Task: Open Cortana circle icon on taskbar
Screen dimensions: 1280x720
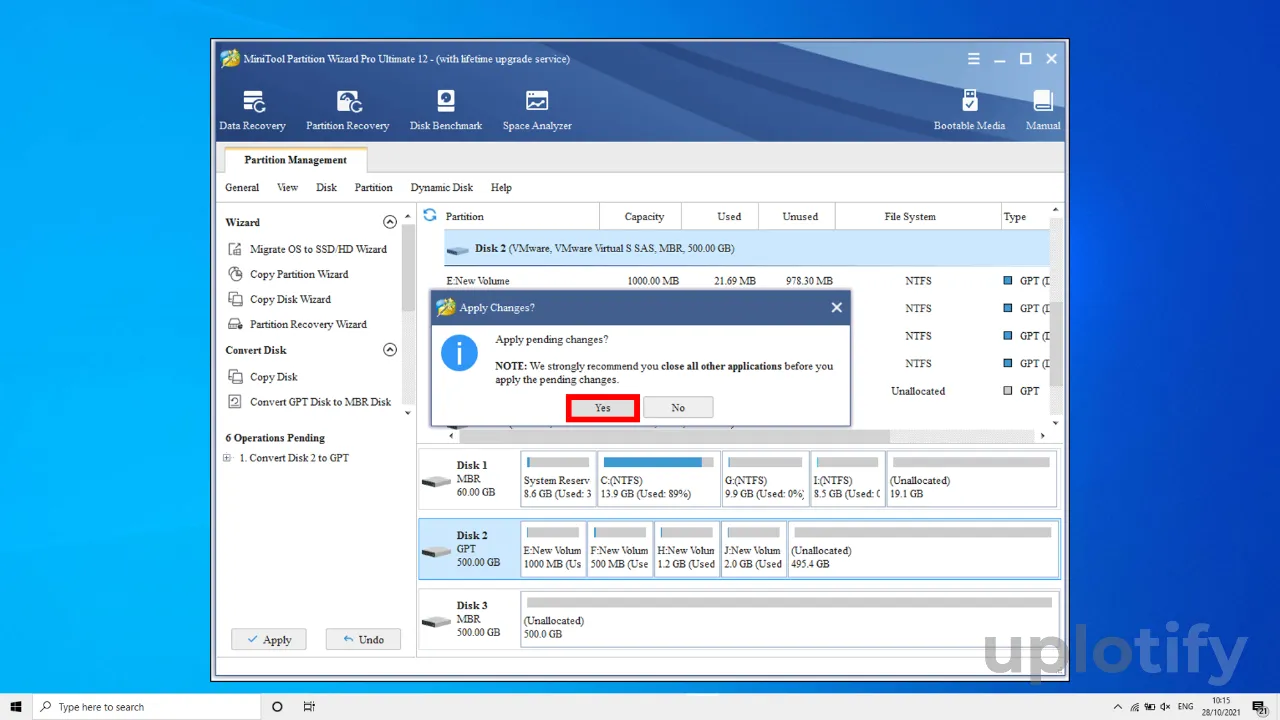Action: pyautogui.click(x=277, y=707)
